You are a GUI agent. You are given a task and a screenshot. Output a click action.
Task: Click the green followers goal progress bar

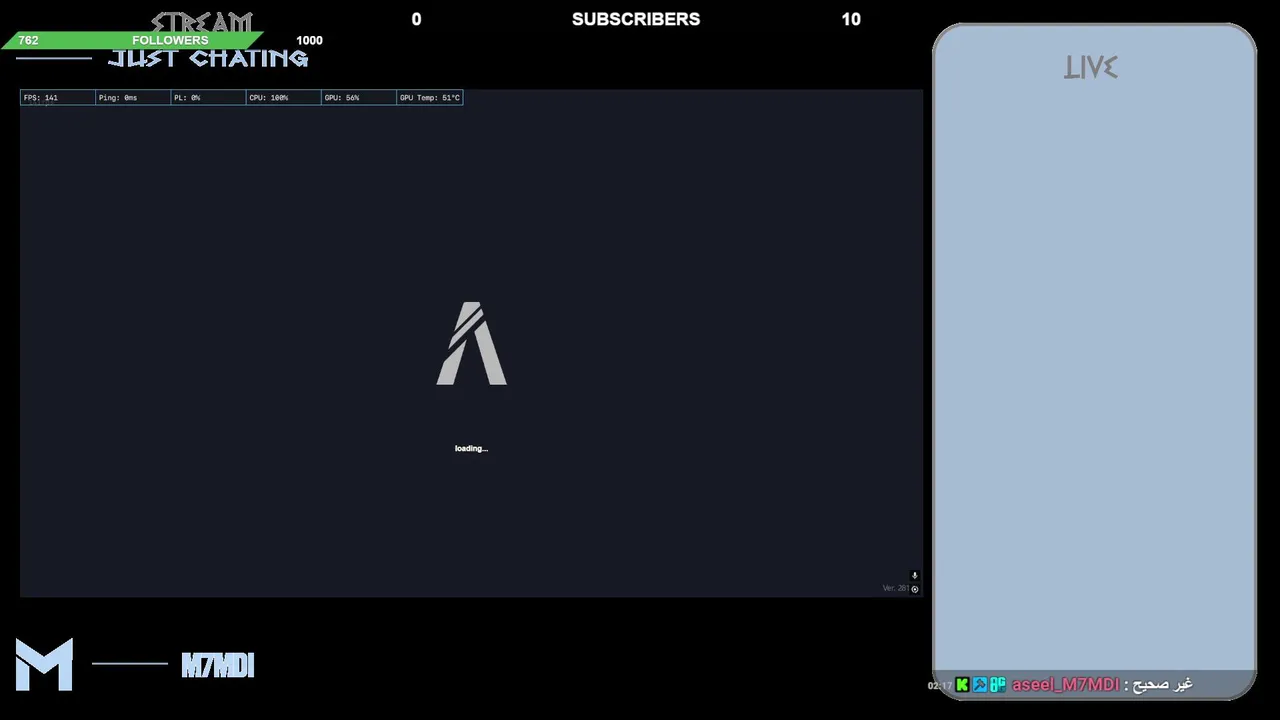(134, 40)
